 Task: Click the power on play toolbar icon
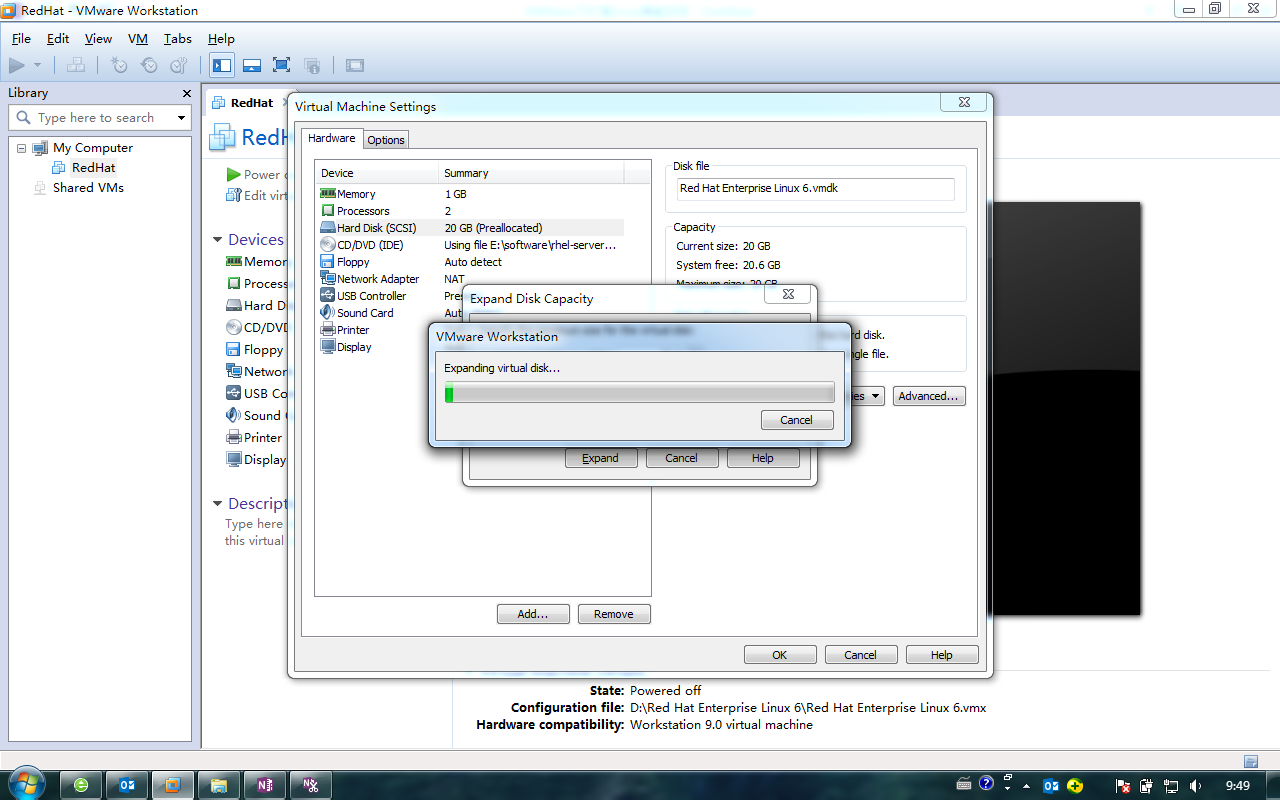(x=16, y=65)
